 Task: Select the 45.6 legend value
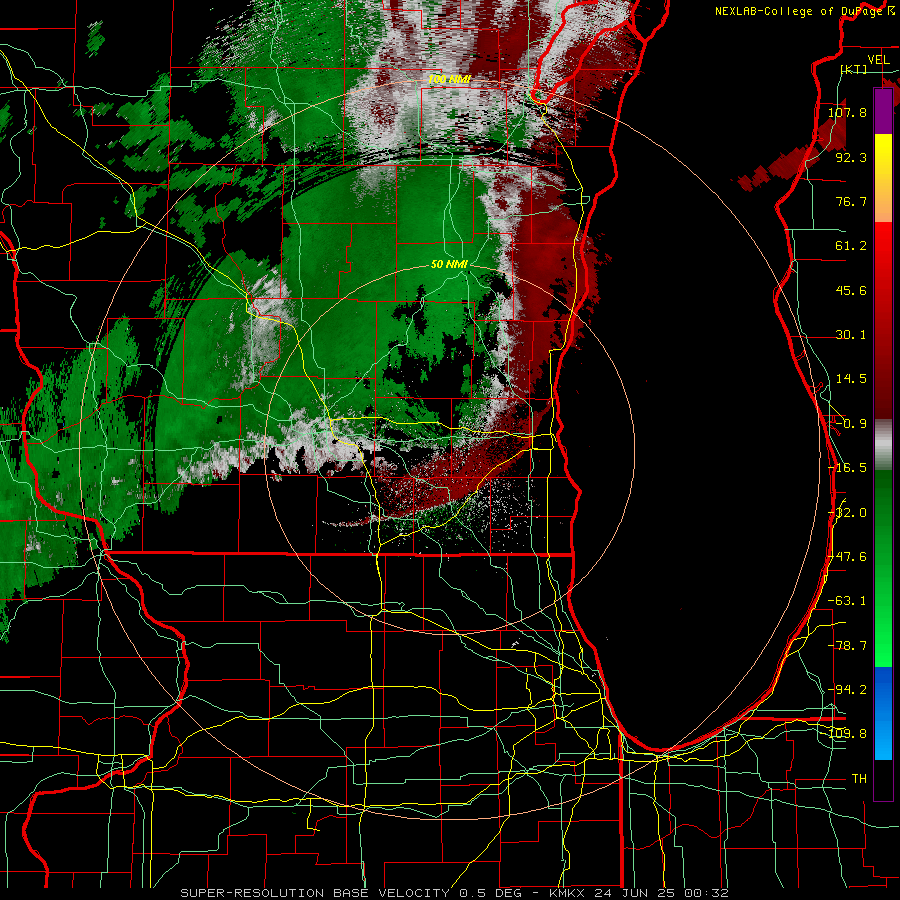[x=851, y=290]
